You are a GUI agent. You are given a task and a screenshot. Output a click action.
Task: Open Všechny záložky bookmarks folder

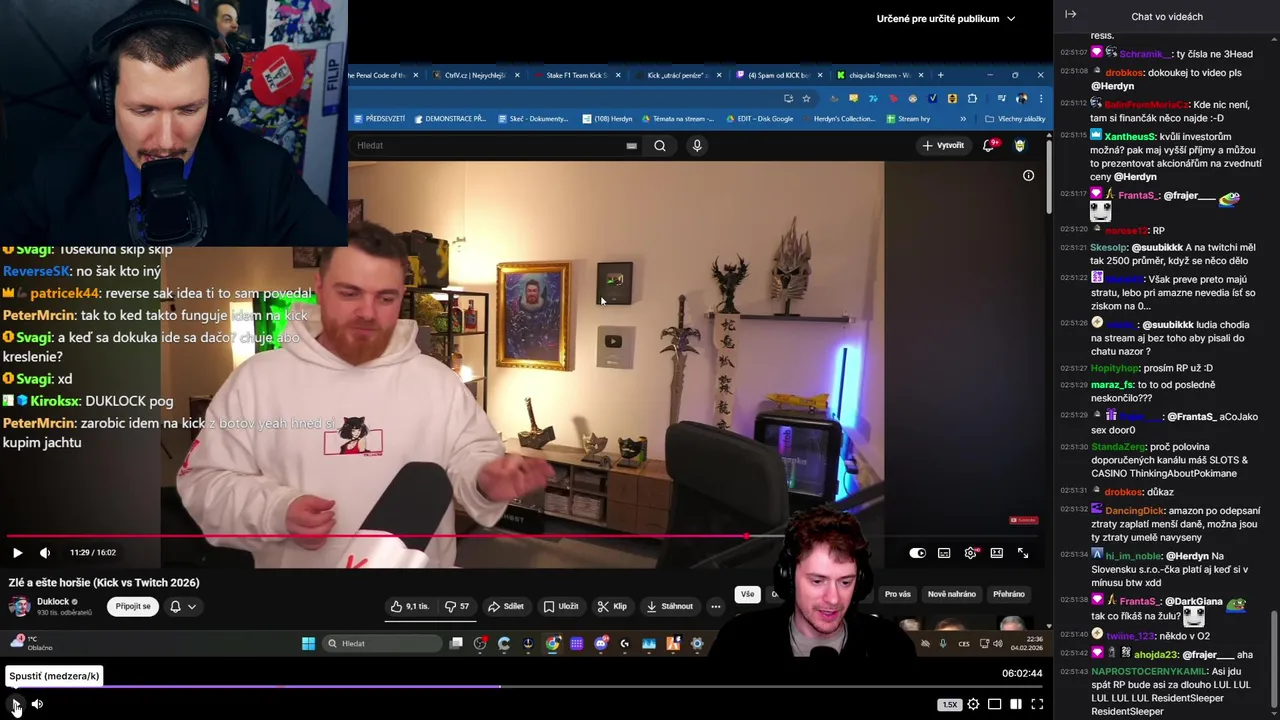coord(1015,119)
